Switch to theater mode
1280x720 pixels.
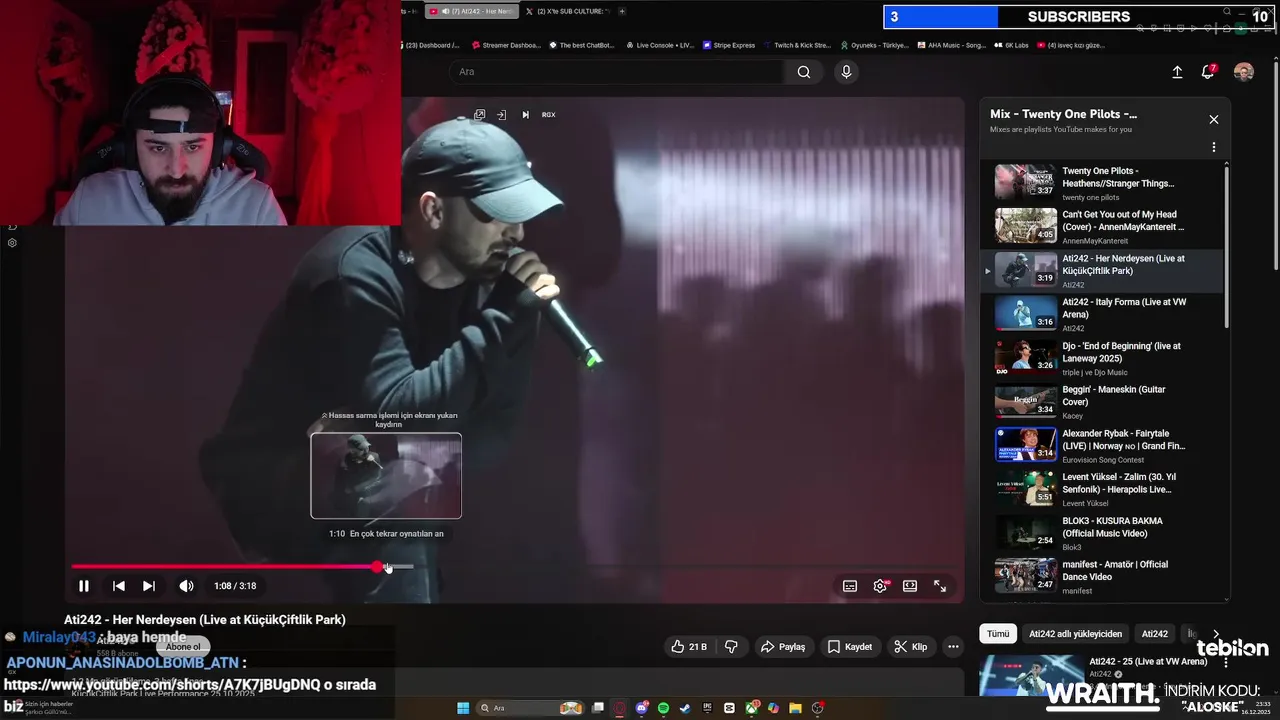coord(910,586)
